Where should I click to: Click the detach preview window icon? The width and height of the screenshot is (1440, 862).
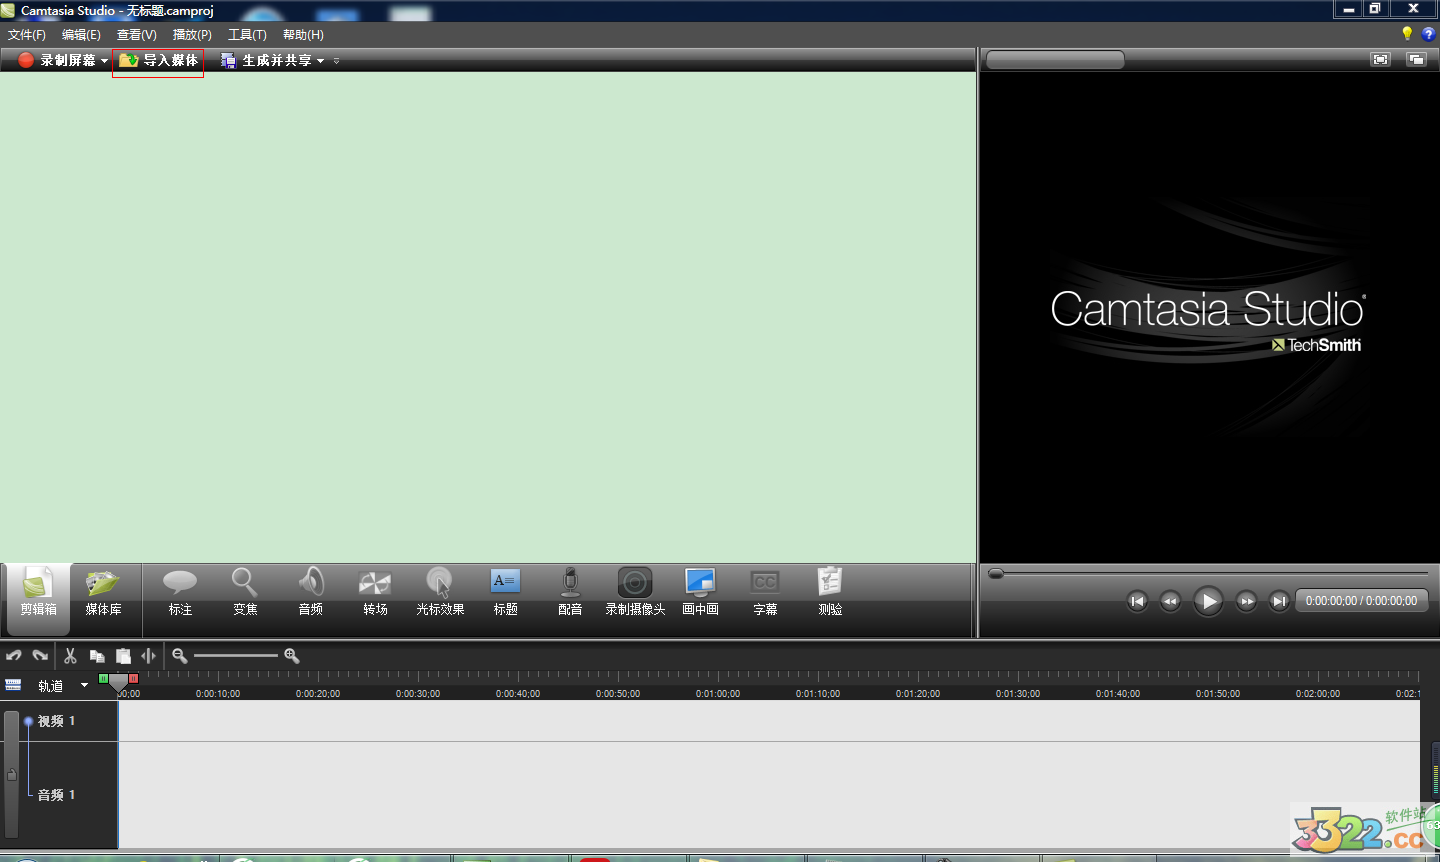1416,59
